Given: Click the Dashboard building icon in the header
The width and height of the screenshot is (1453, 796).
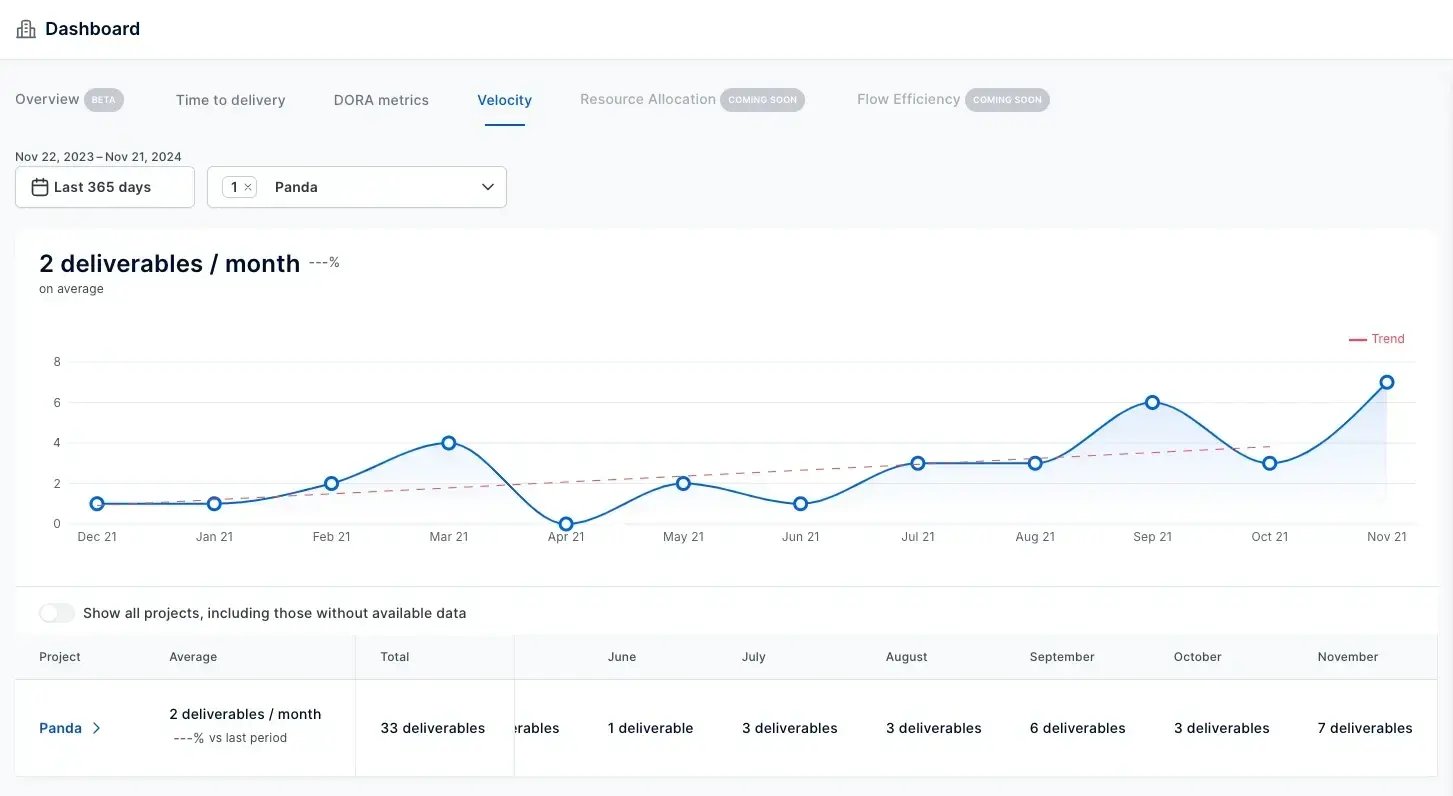Looking at the screenshot, I should tap(25, 28).
